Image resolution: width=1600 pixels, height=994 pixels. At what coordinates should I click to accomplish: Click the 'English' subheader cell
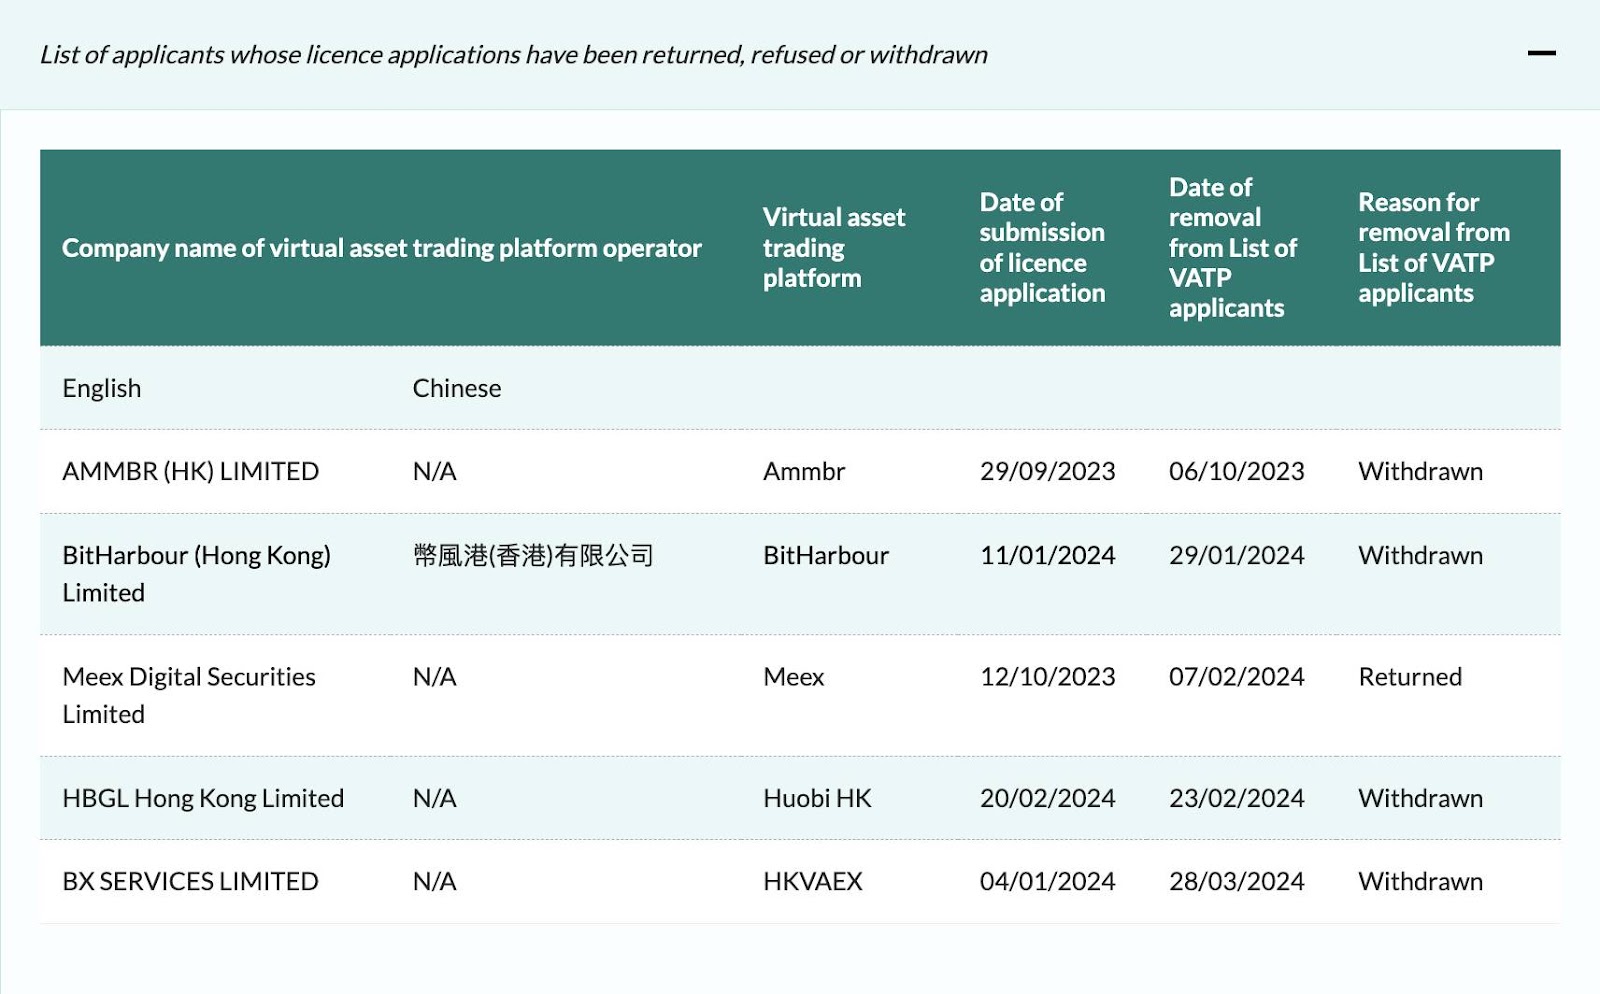(101, 388)
